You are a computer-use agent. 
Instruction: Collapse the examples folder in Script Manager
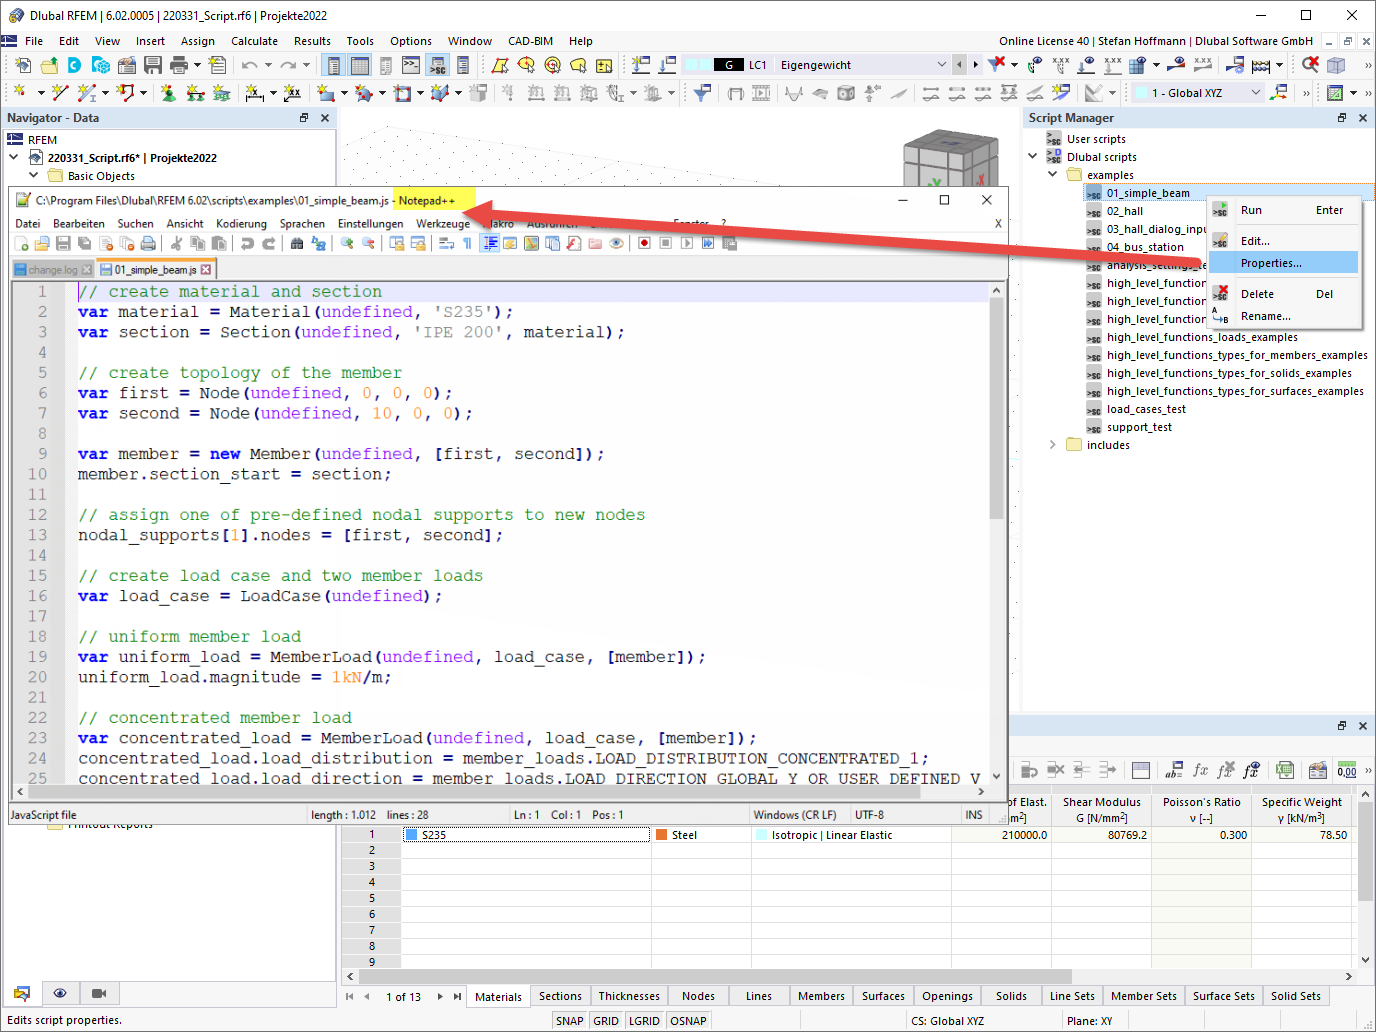pos(1052,174)
